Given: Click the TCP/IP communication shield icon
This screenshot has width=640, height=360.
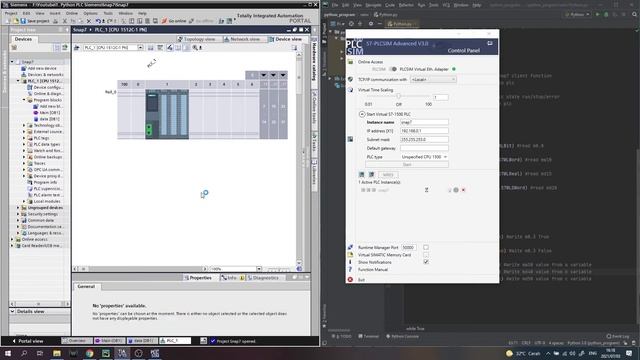Looking at the screenshot, I should 350,80.
